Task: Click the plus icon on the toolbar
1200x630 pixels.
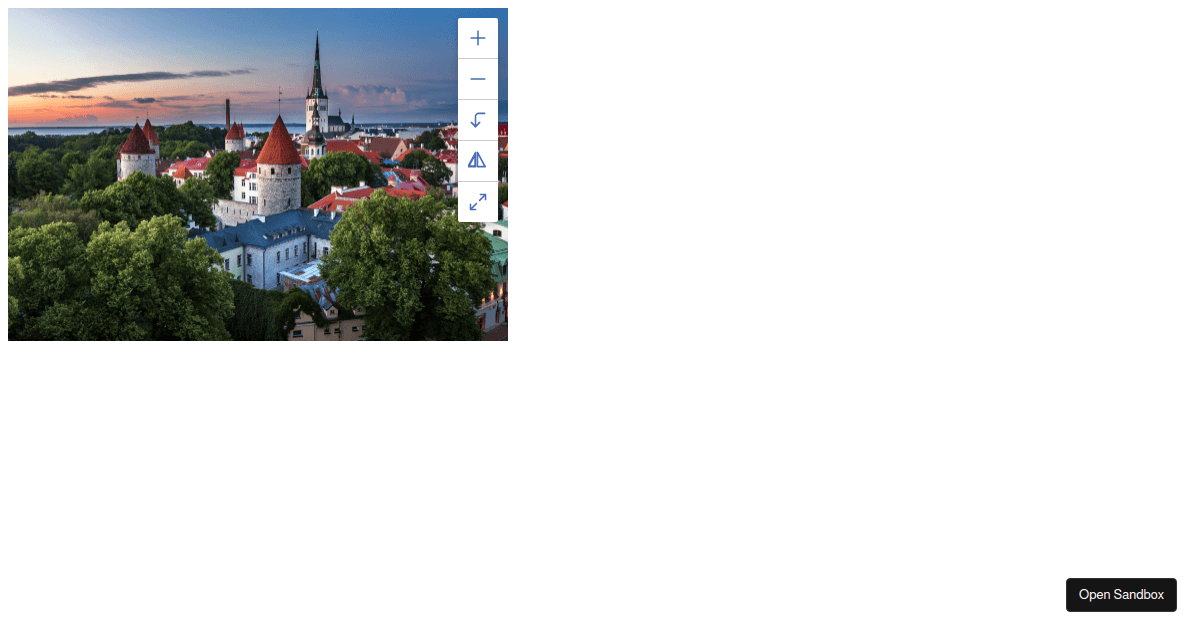Action: 478,38
